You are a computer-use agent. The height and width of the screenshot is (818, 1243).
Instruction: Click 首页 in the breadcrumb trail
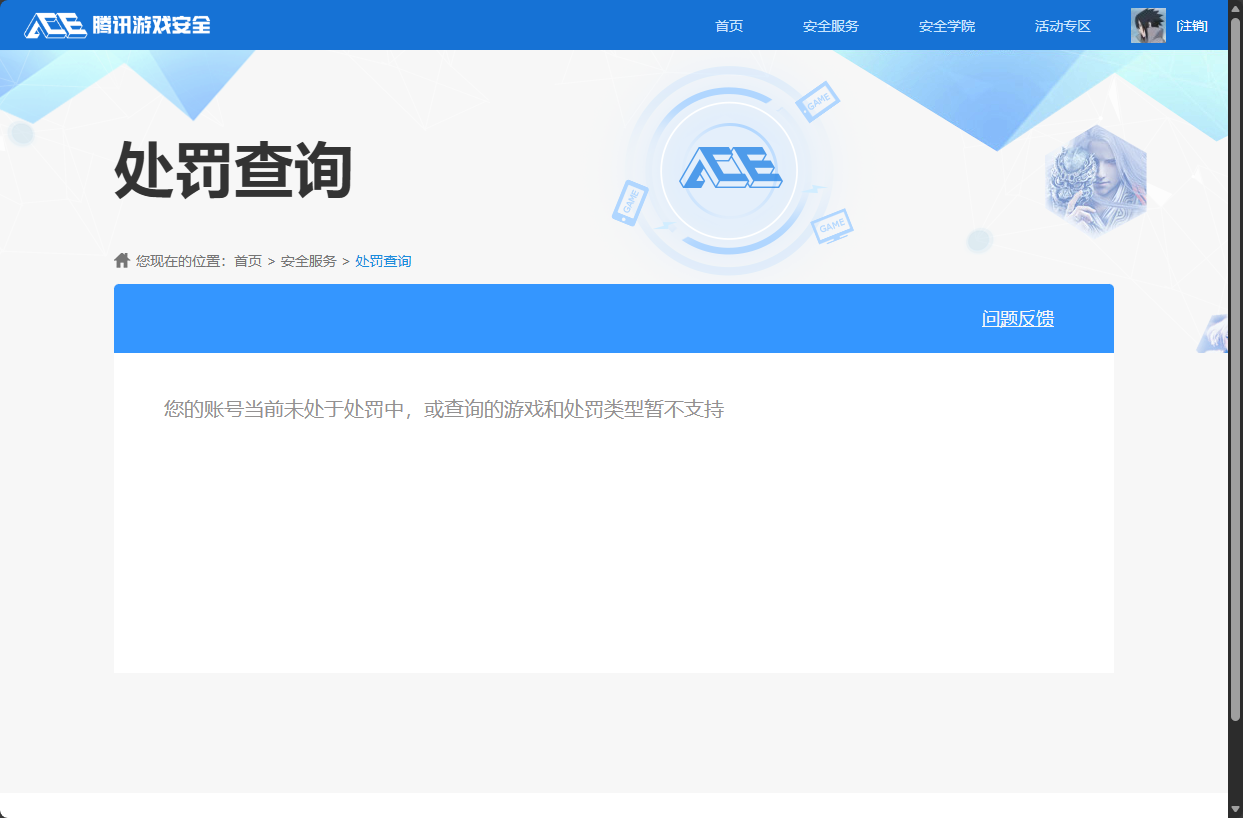tap(246, 260)
